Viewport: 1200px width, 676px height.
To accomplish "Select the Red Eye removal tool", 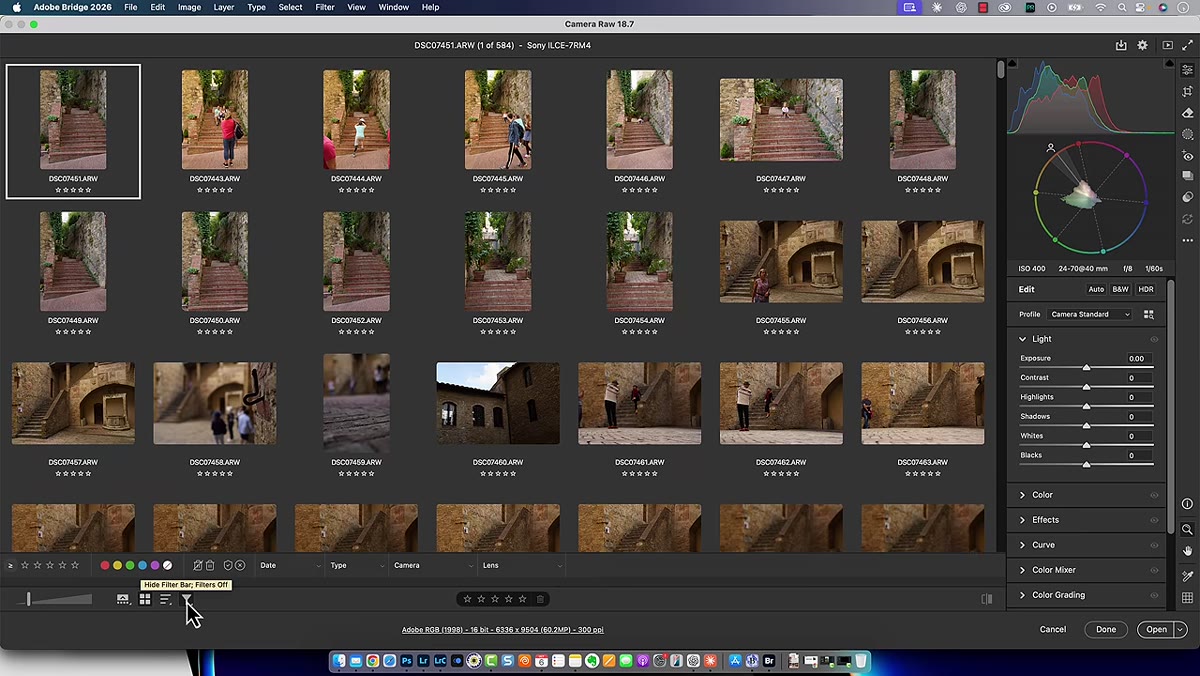I will pyautogui.click(x=1187, y=156).
